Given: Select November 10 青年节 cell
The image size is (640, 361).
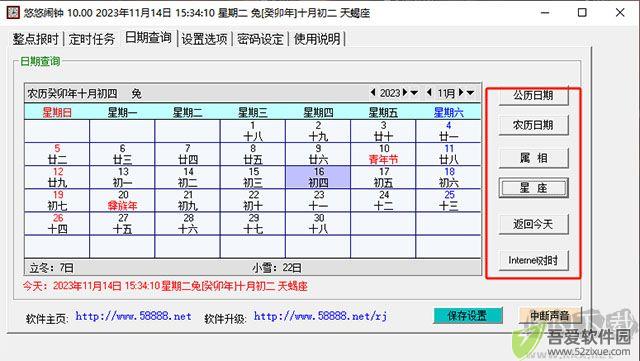Looking at the screenshot, I should tap(383, 154).
